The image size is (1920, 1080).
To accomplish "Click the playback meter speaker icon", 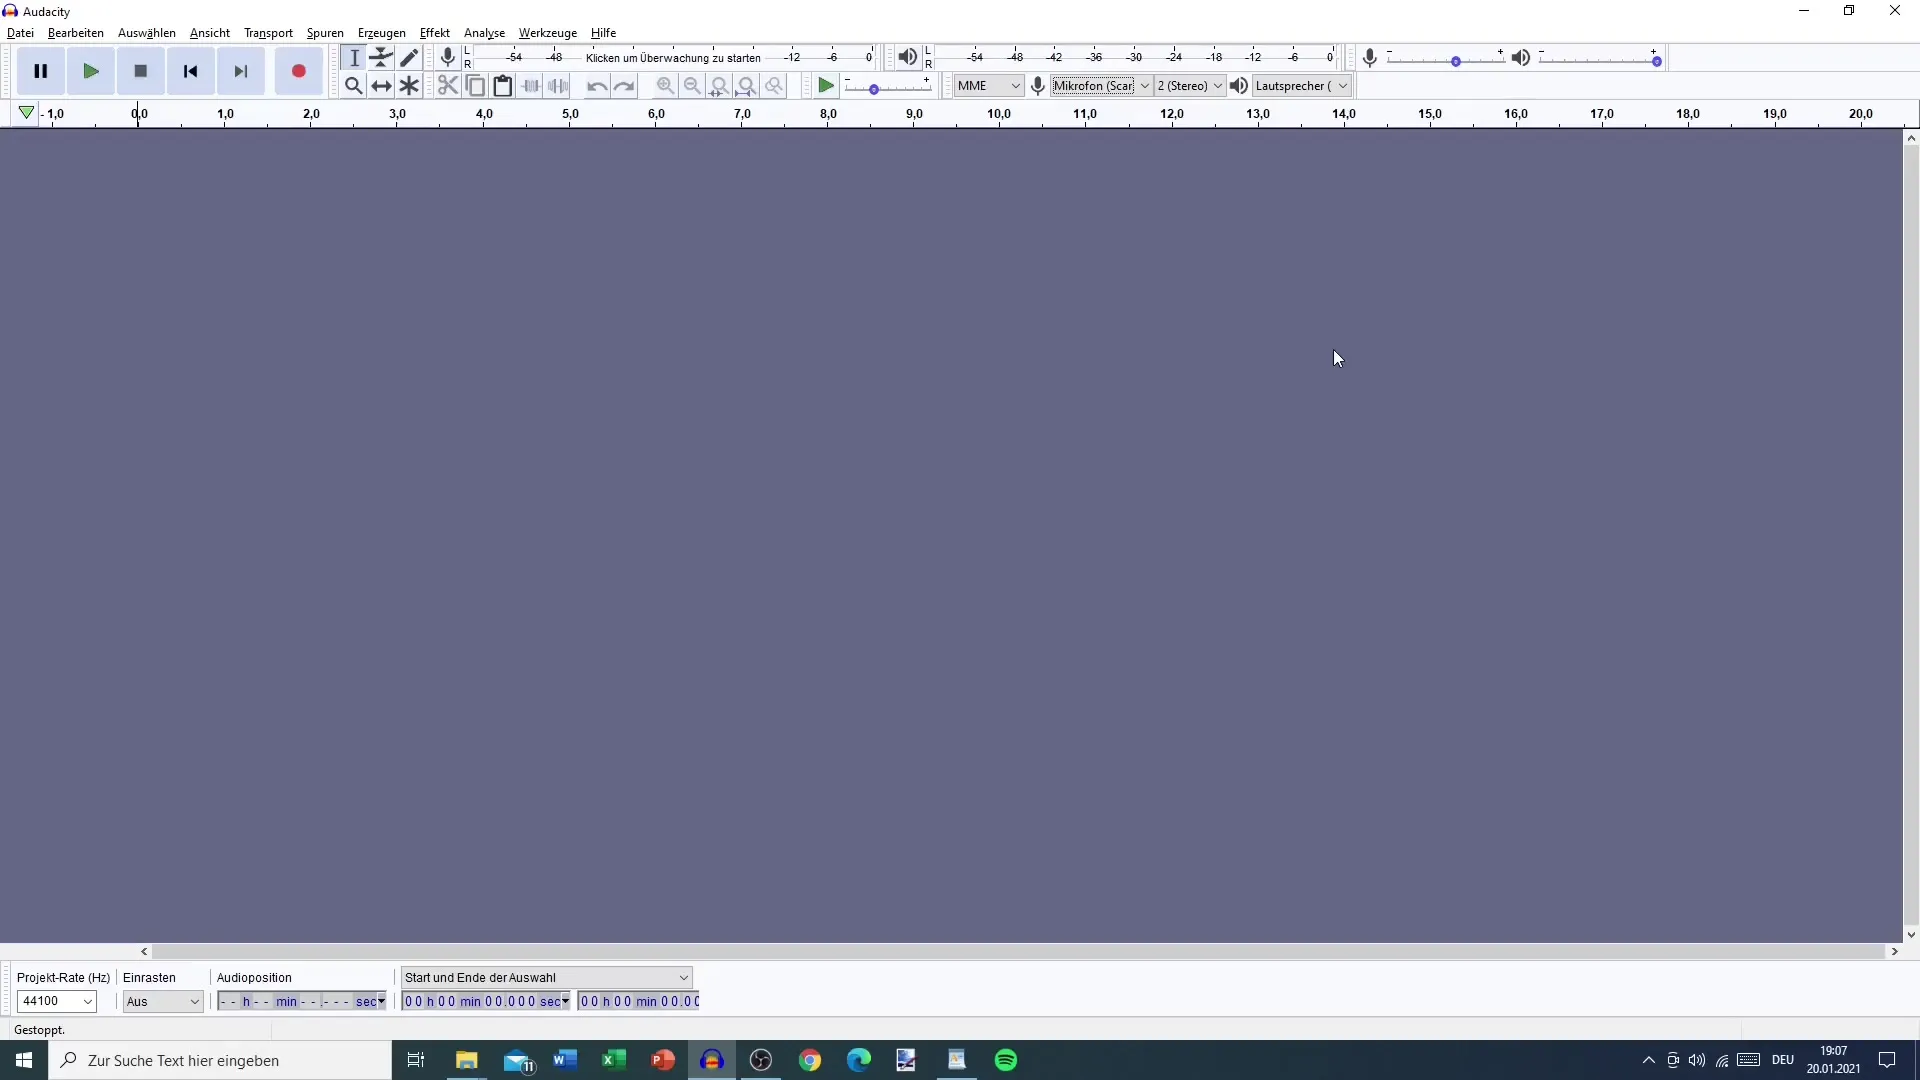I will coord(907,57).
